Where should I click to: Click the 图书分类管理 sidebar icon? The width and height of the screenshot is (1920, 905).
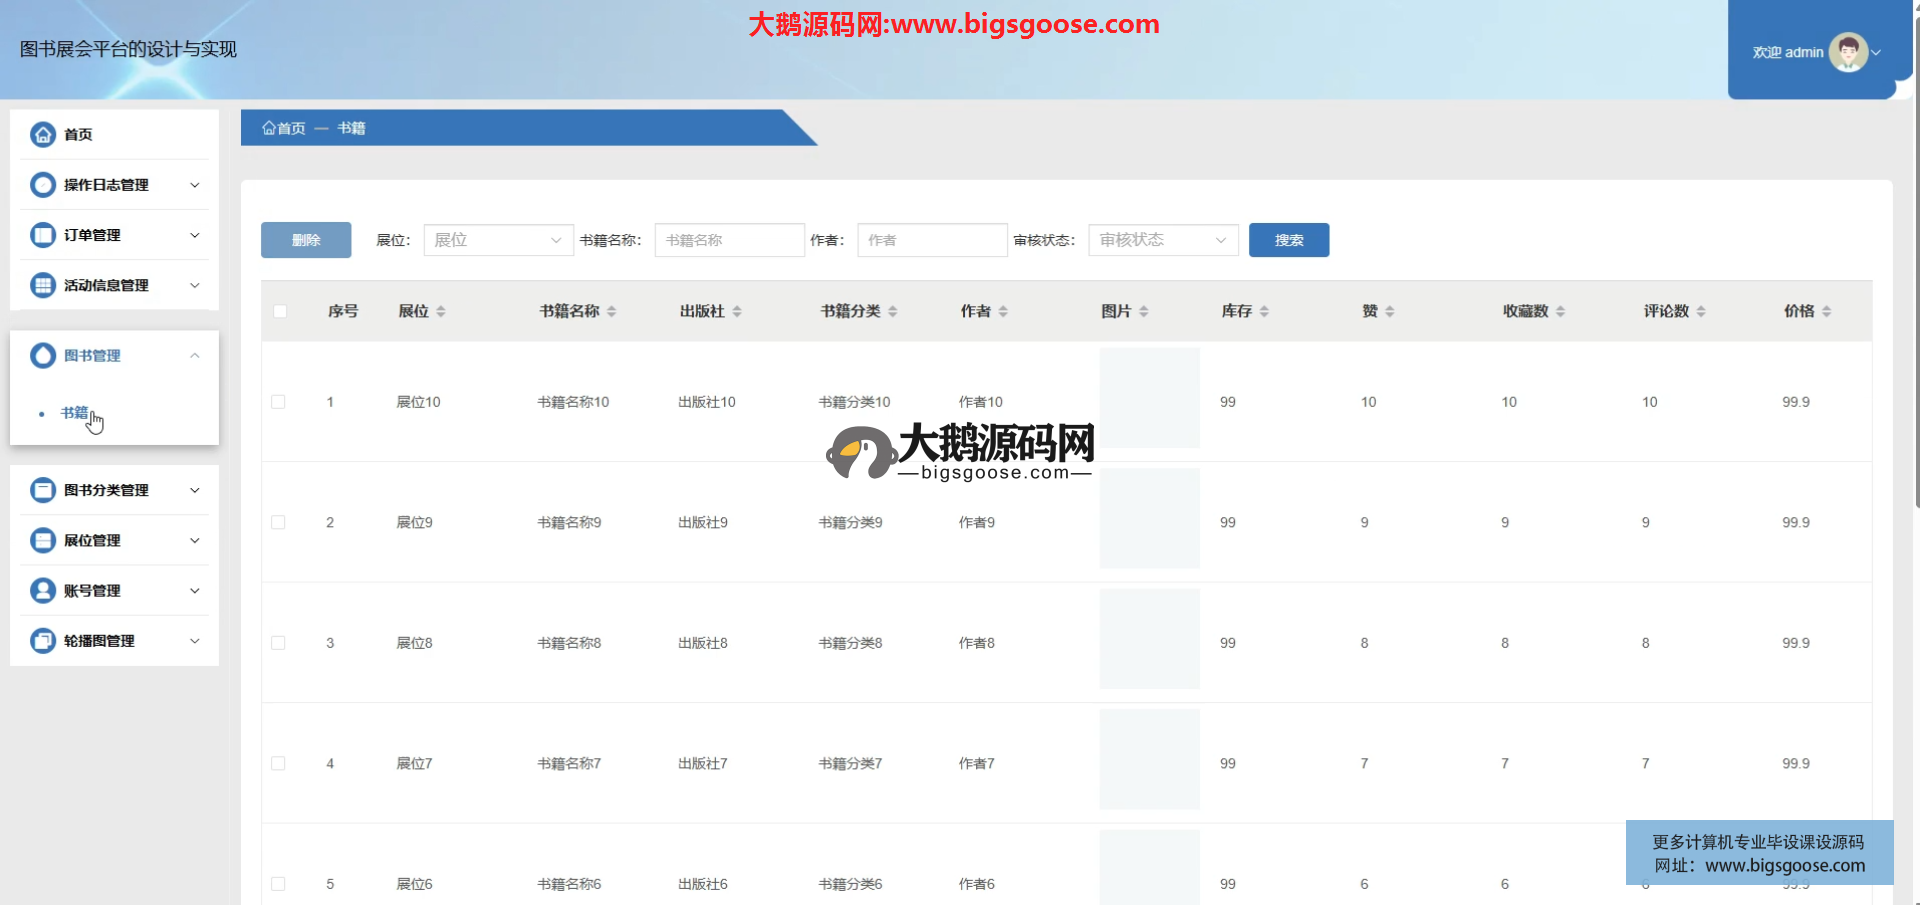tap(43, 490)
